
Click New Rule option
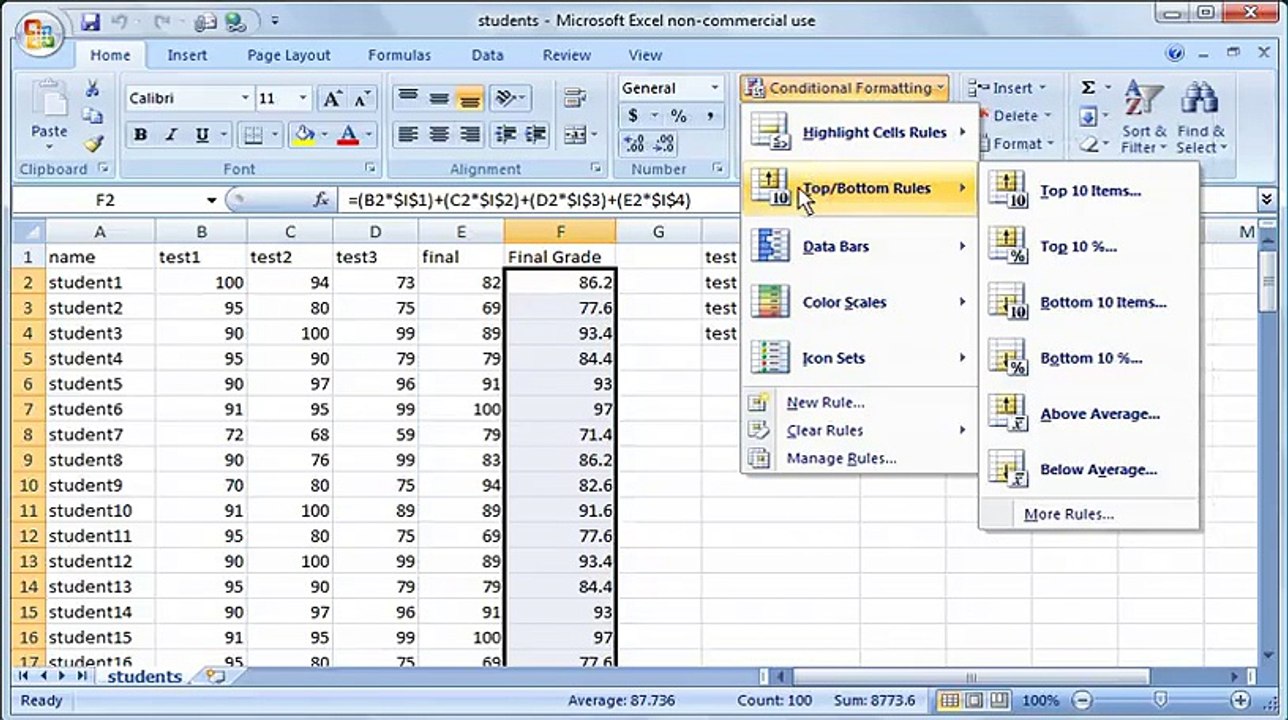pyautogui.click(x=859, y=402)
